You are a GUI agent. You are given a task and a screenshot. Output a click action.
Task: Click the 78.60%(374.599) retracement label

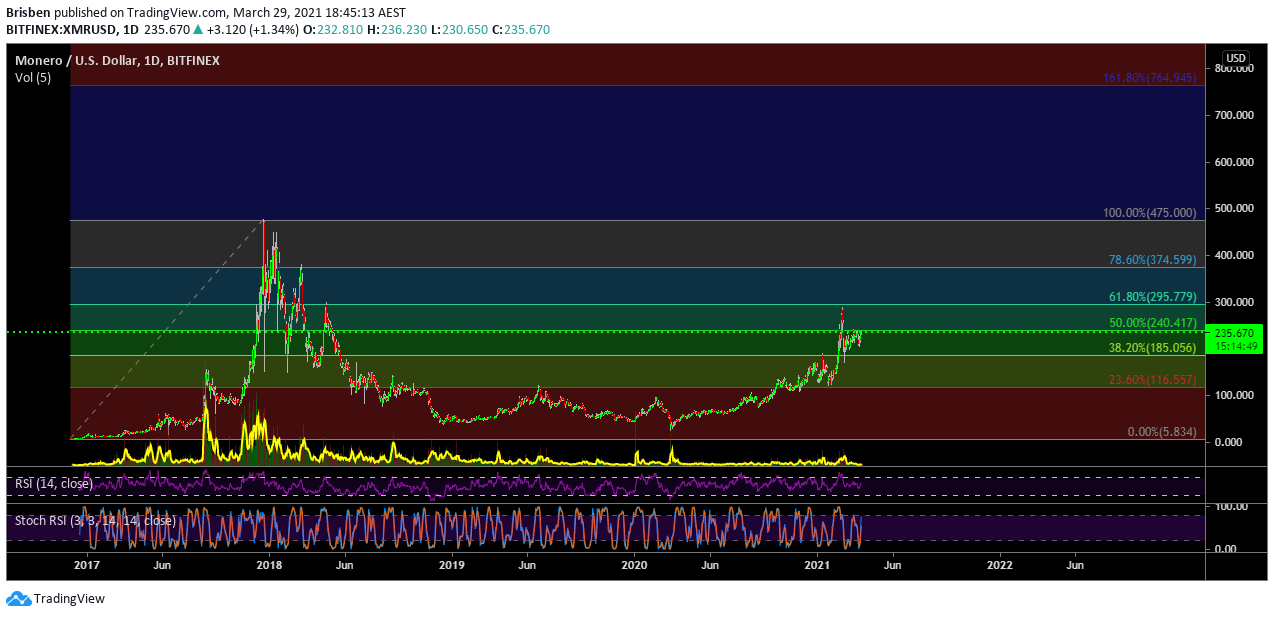tap(1152, 260)
